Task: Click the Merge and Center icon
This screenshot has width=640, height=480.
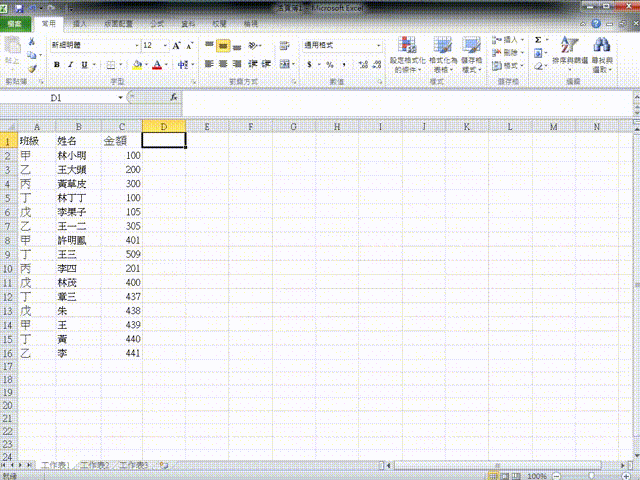Action: pos(284,64)
